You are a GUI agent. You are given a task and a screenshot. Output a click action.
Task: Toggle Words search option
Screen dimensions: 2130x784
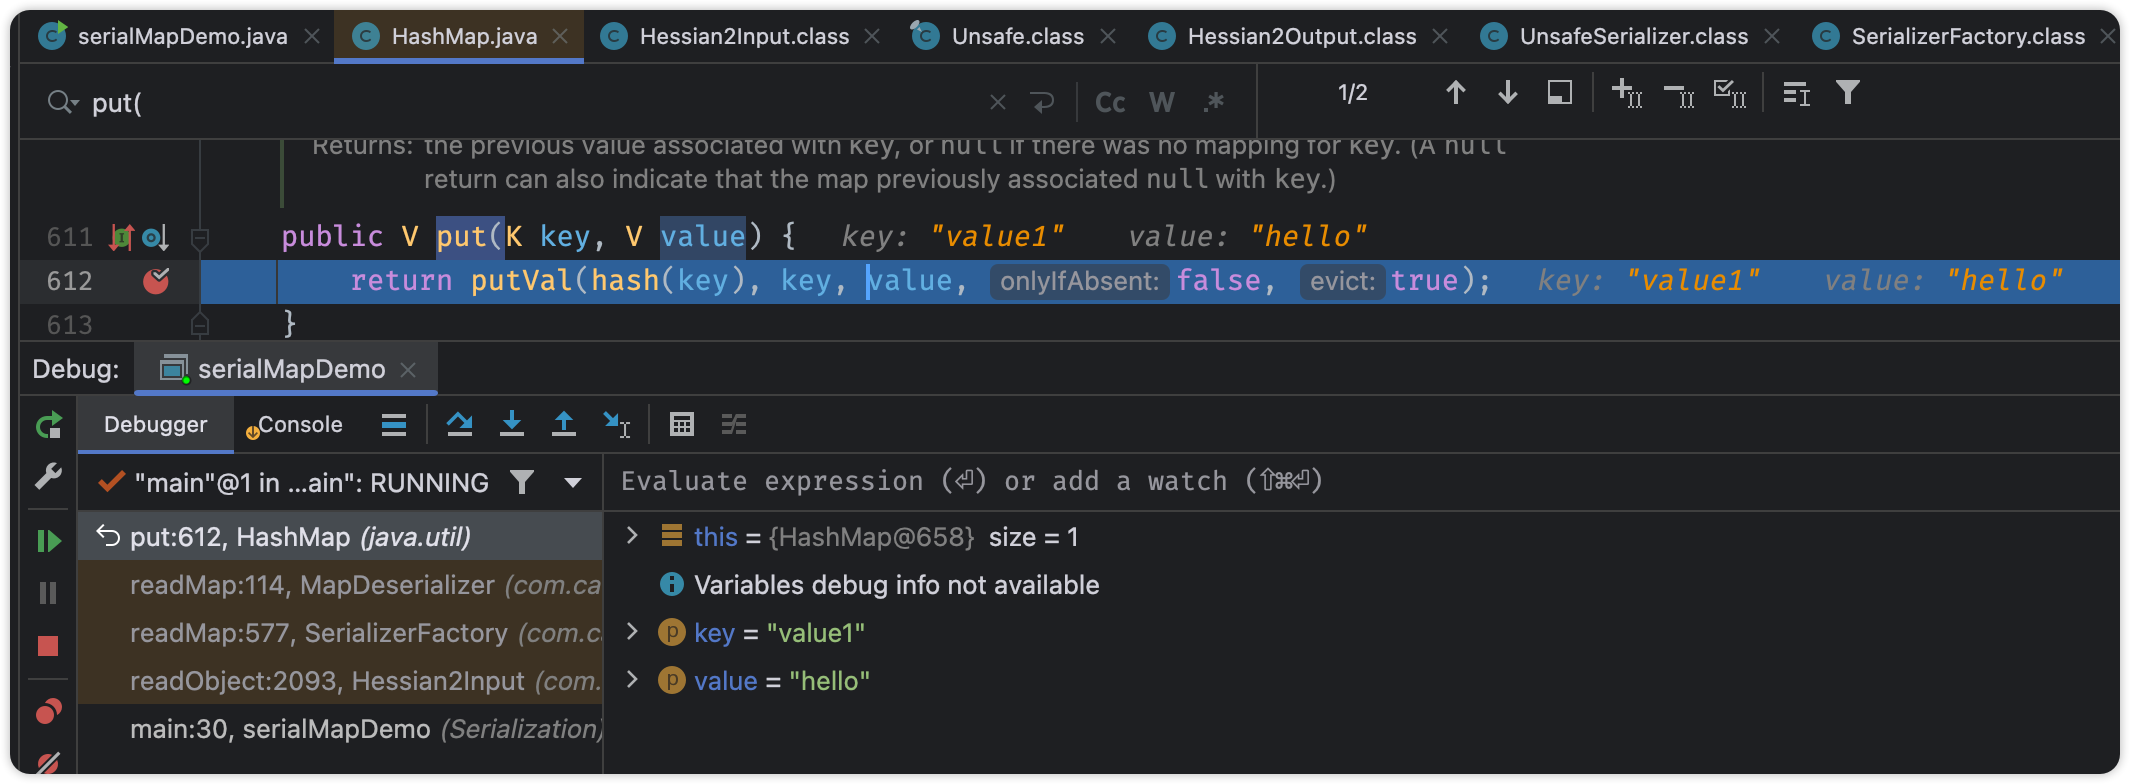(1162, 102)
